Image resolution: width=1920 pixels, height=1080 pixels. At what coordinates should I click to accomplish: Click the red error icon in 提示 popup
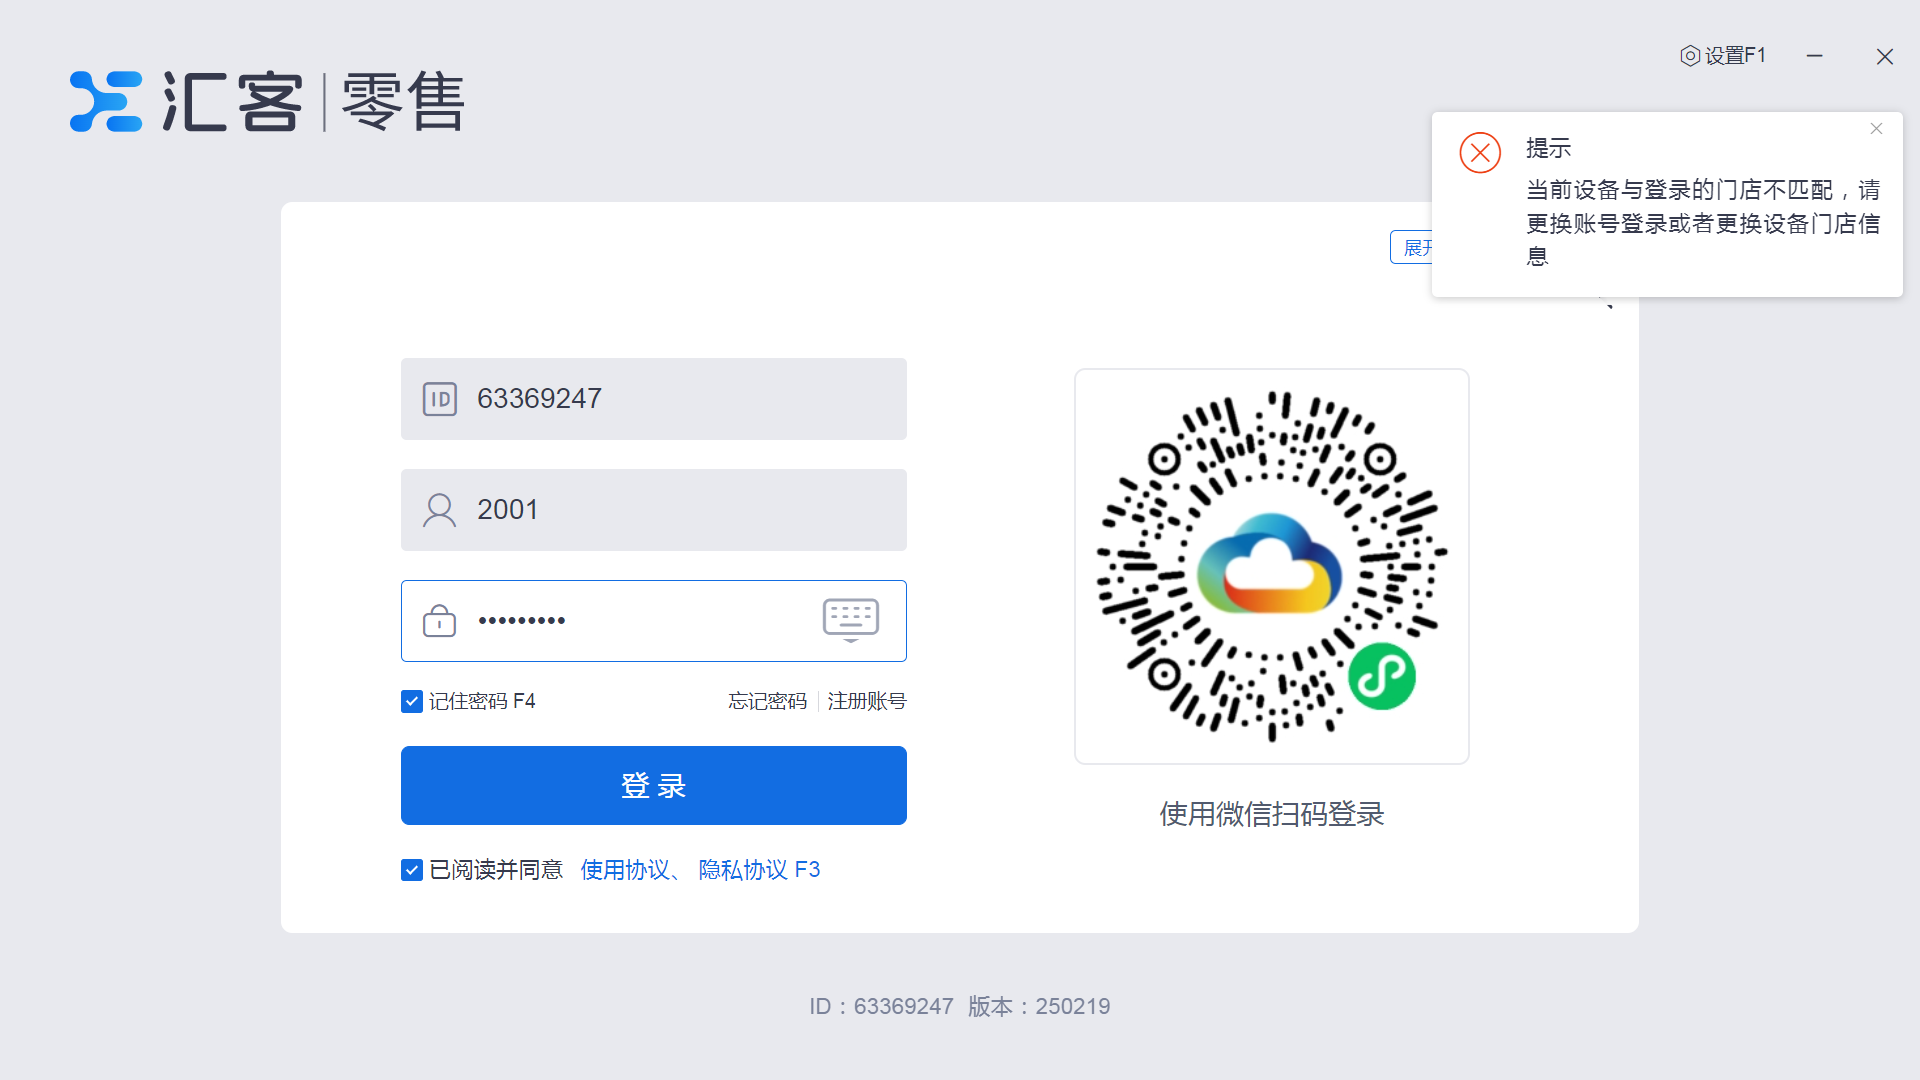1480,153
